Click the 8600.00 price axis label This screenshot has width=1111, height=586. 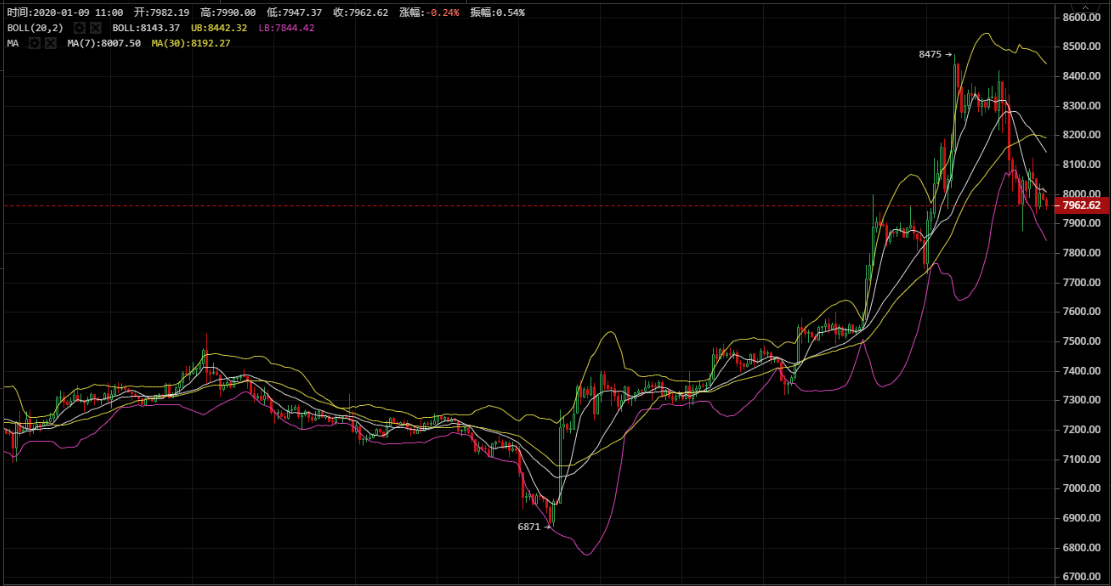pyautogui.click(x=1082, y=17)
